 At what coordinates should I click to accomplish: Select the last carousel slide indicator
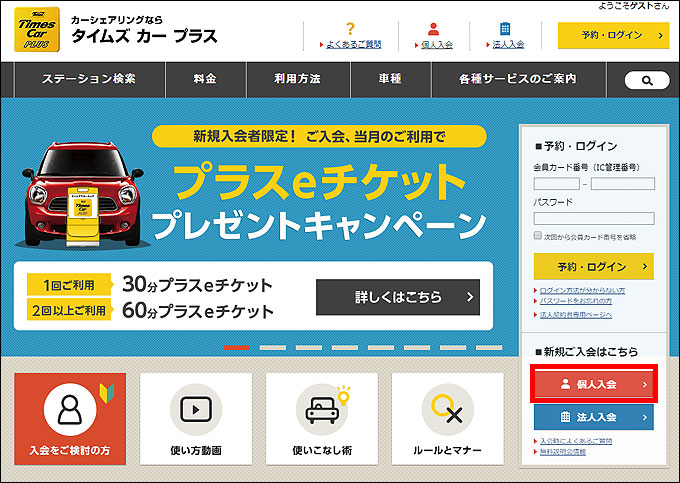click(489, 348)
